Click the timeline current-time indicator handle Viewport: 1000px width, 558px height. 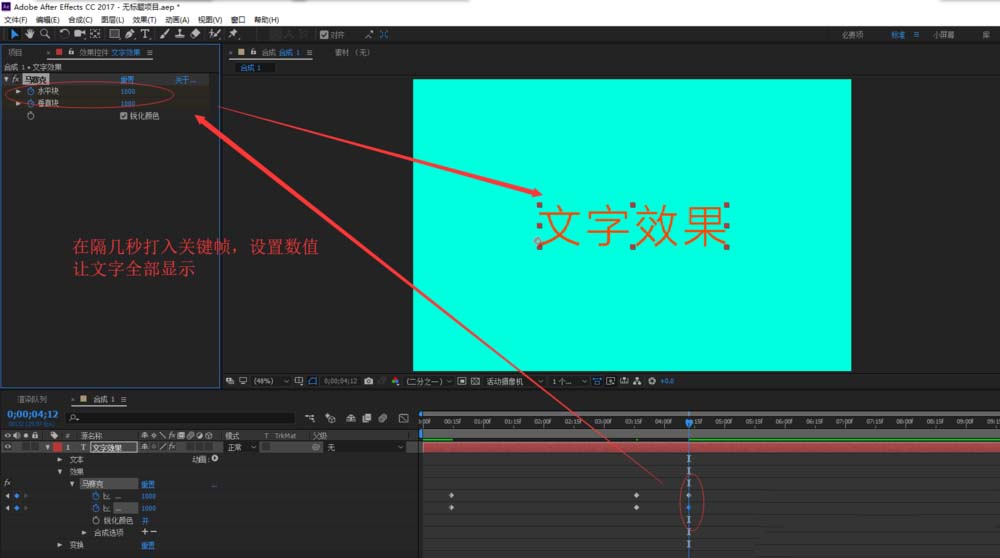[x=689, y=422]
